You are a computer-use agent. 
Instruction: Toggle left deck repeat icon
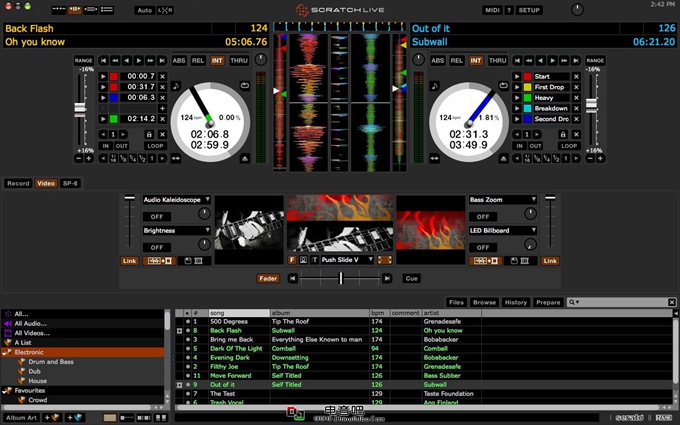245,86
